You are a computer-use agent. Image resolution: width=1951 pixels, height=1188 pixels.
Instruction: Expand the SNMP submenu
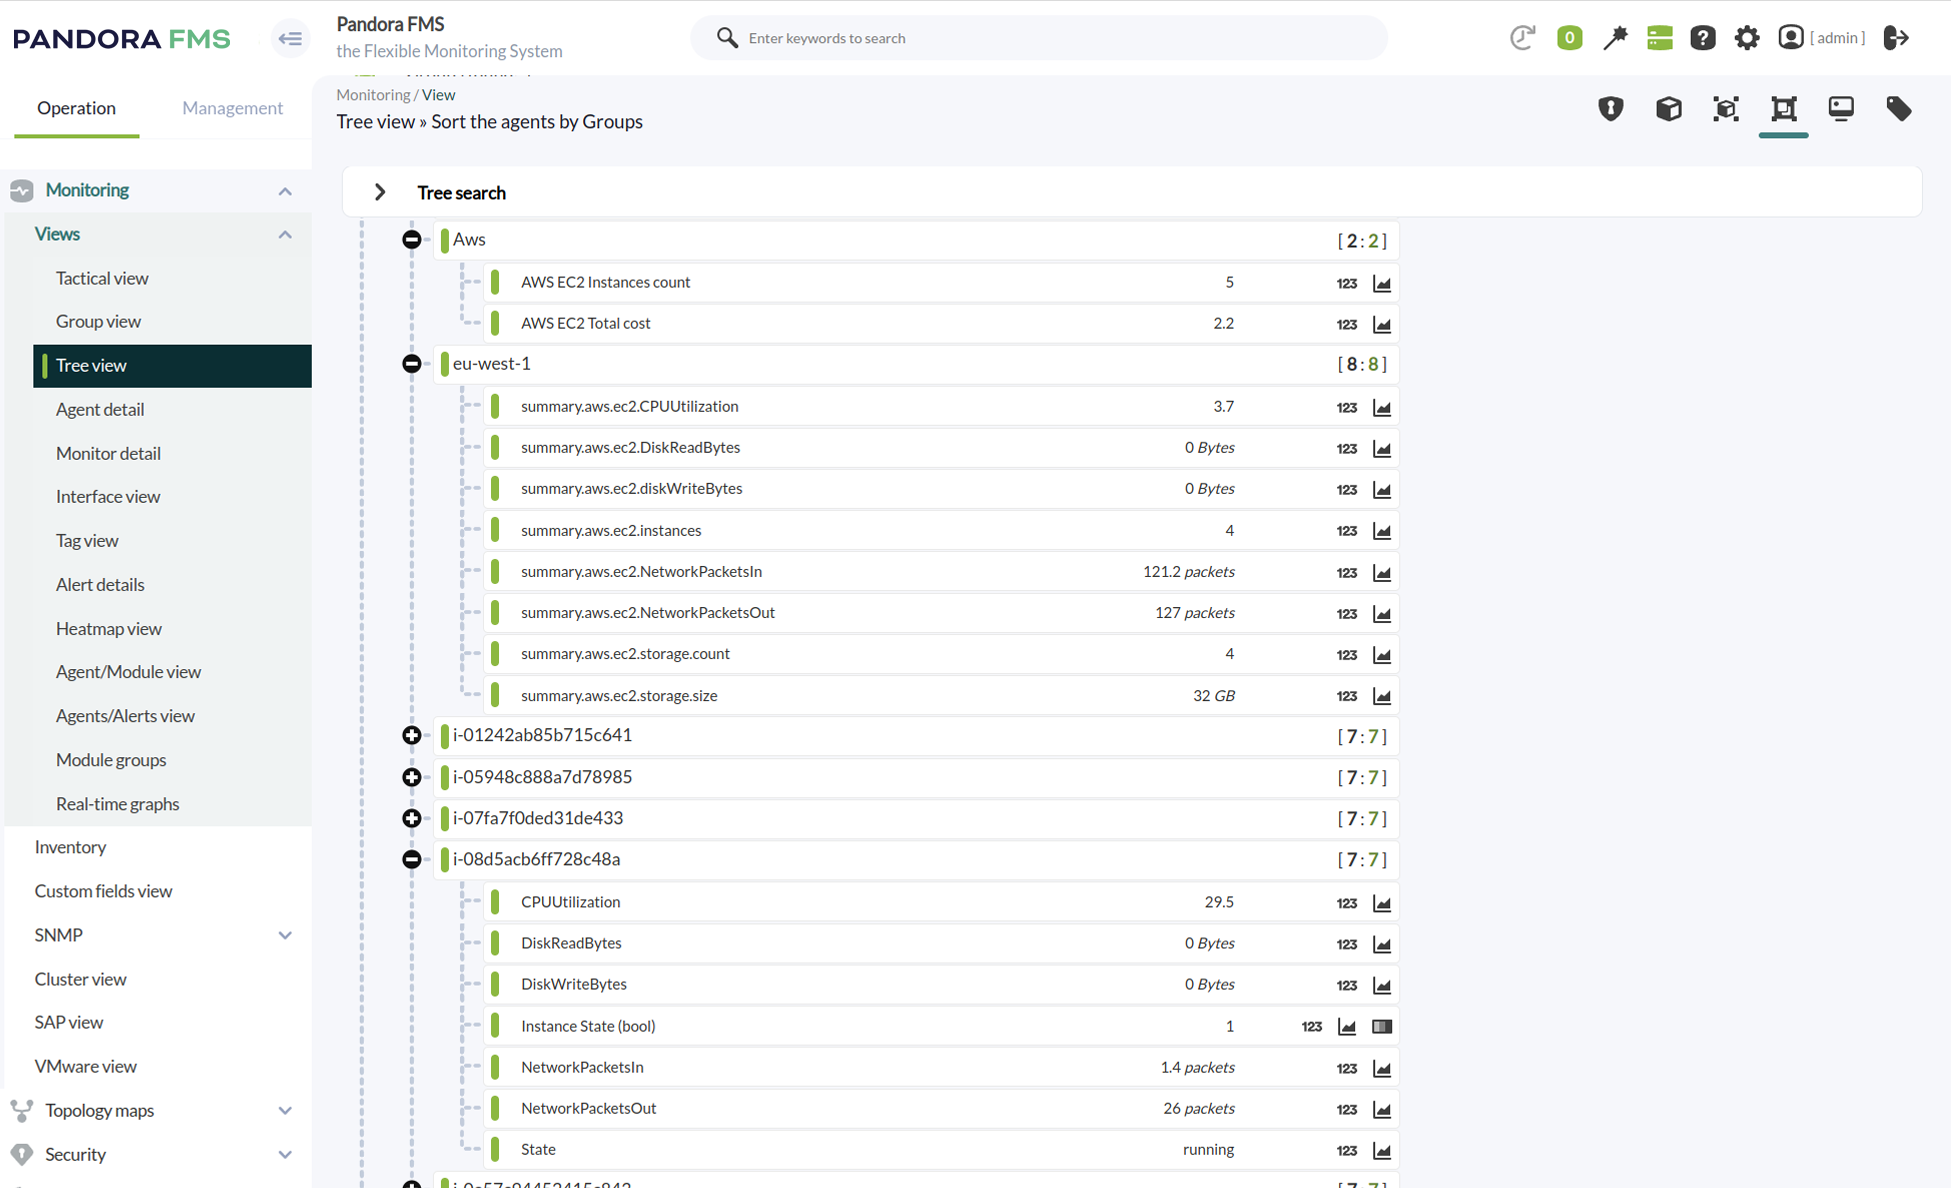coord(284,935)
